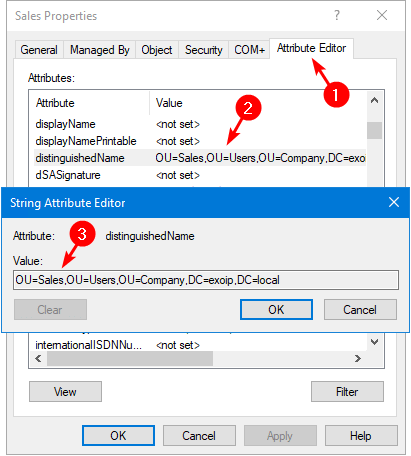Click OK at the bottom of Sales Properties
The image size is (411, 456).
[118, 436]
